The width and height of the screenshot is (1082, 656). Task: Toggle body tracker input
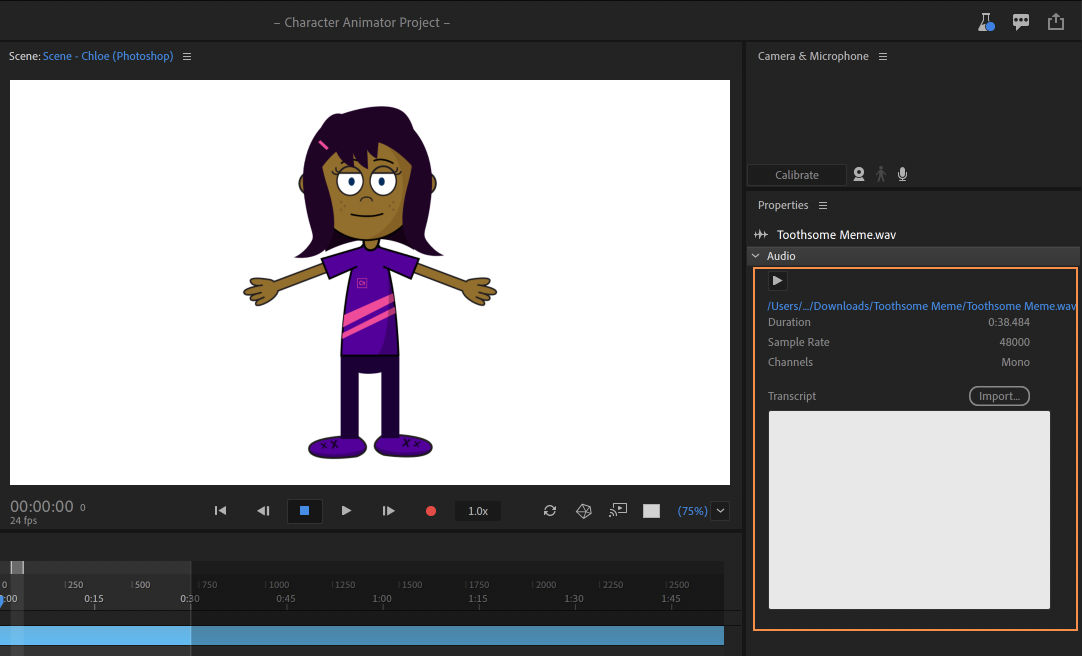click(881, 175)
